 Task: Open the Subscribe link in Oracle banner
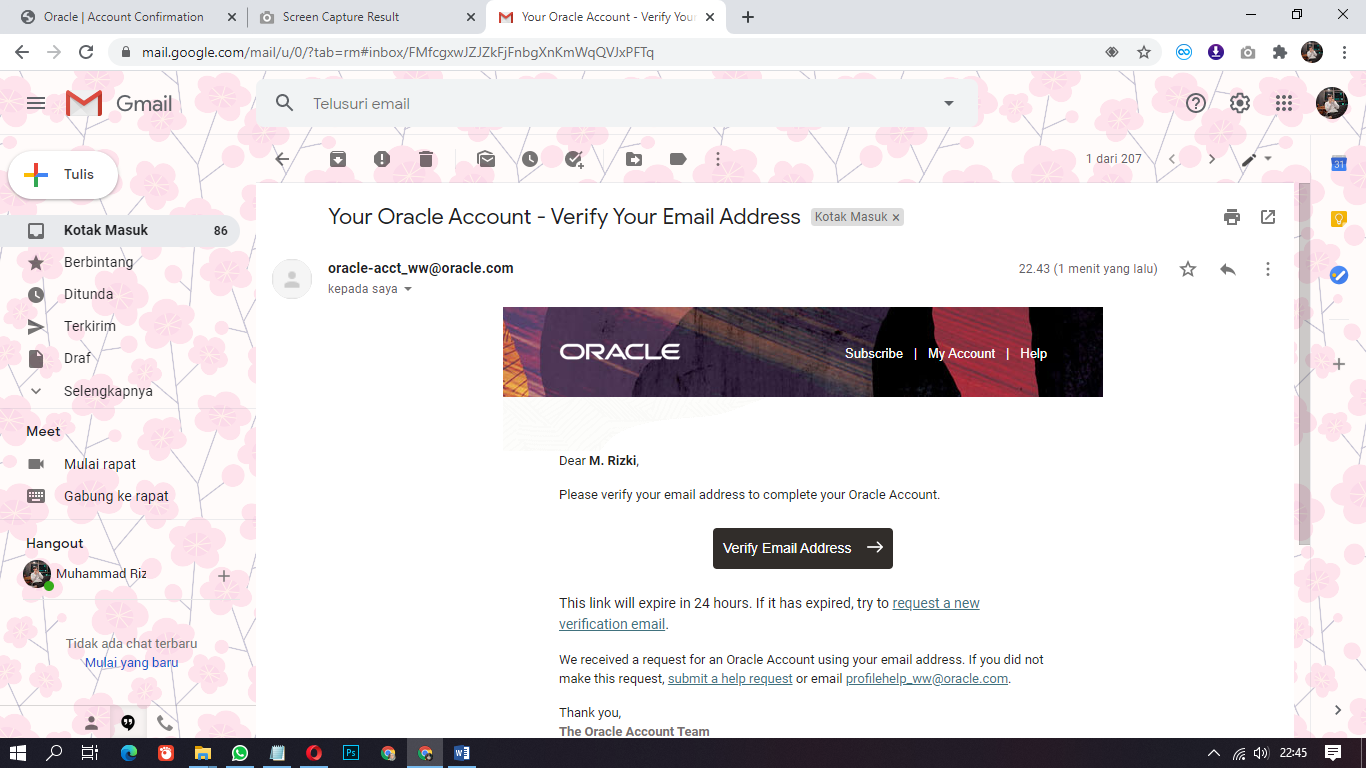(x=874, y=353)
